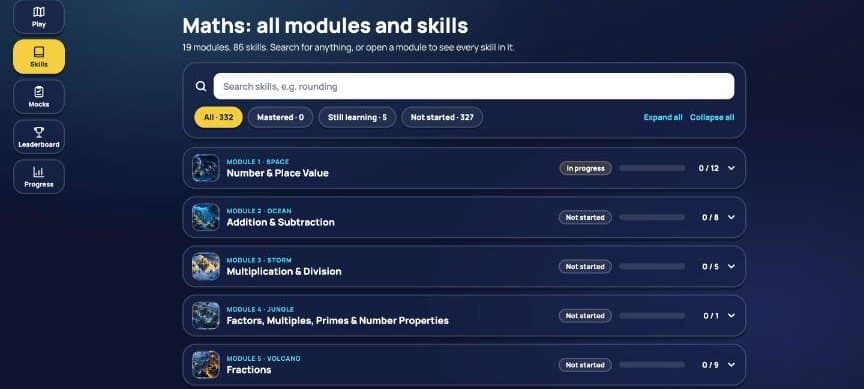Click the Fractions volcano thumbnail
864x389 pixels.
point(206,365)
